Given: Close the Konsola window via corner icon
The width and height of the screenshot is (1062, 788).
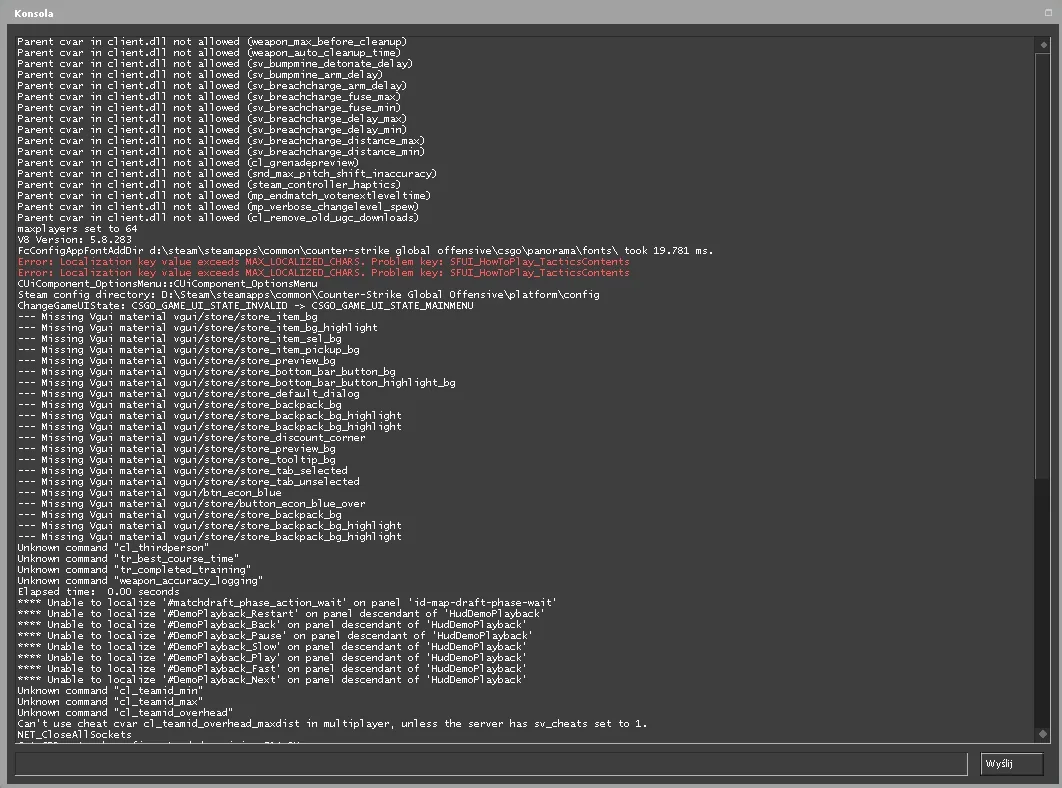Looking at the screenshot, I should click(1048, 12).
